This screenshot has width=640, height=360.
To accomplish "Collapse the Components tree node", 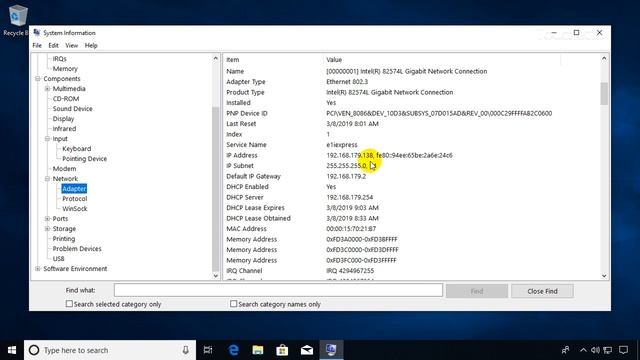I will point(38,79).
